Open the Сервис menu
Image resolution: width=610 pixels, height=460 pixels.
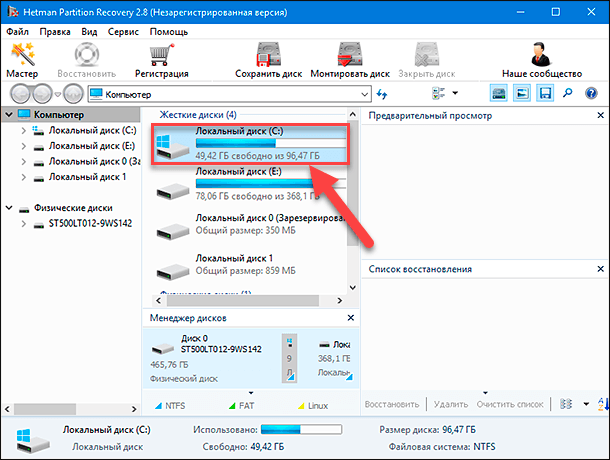tap(123, 32)
